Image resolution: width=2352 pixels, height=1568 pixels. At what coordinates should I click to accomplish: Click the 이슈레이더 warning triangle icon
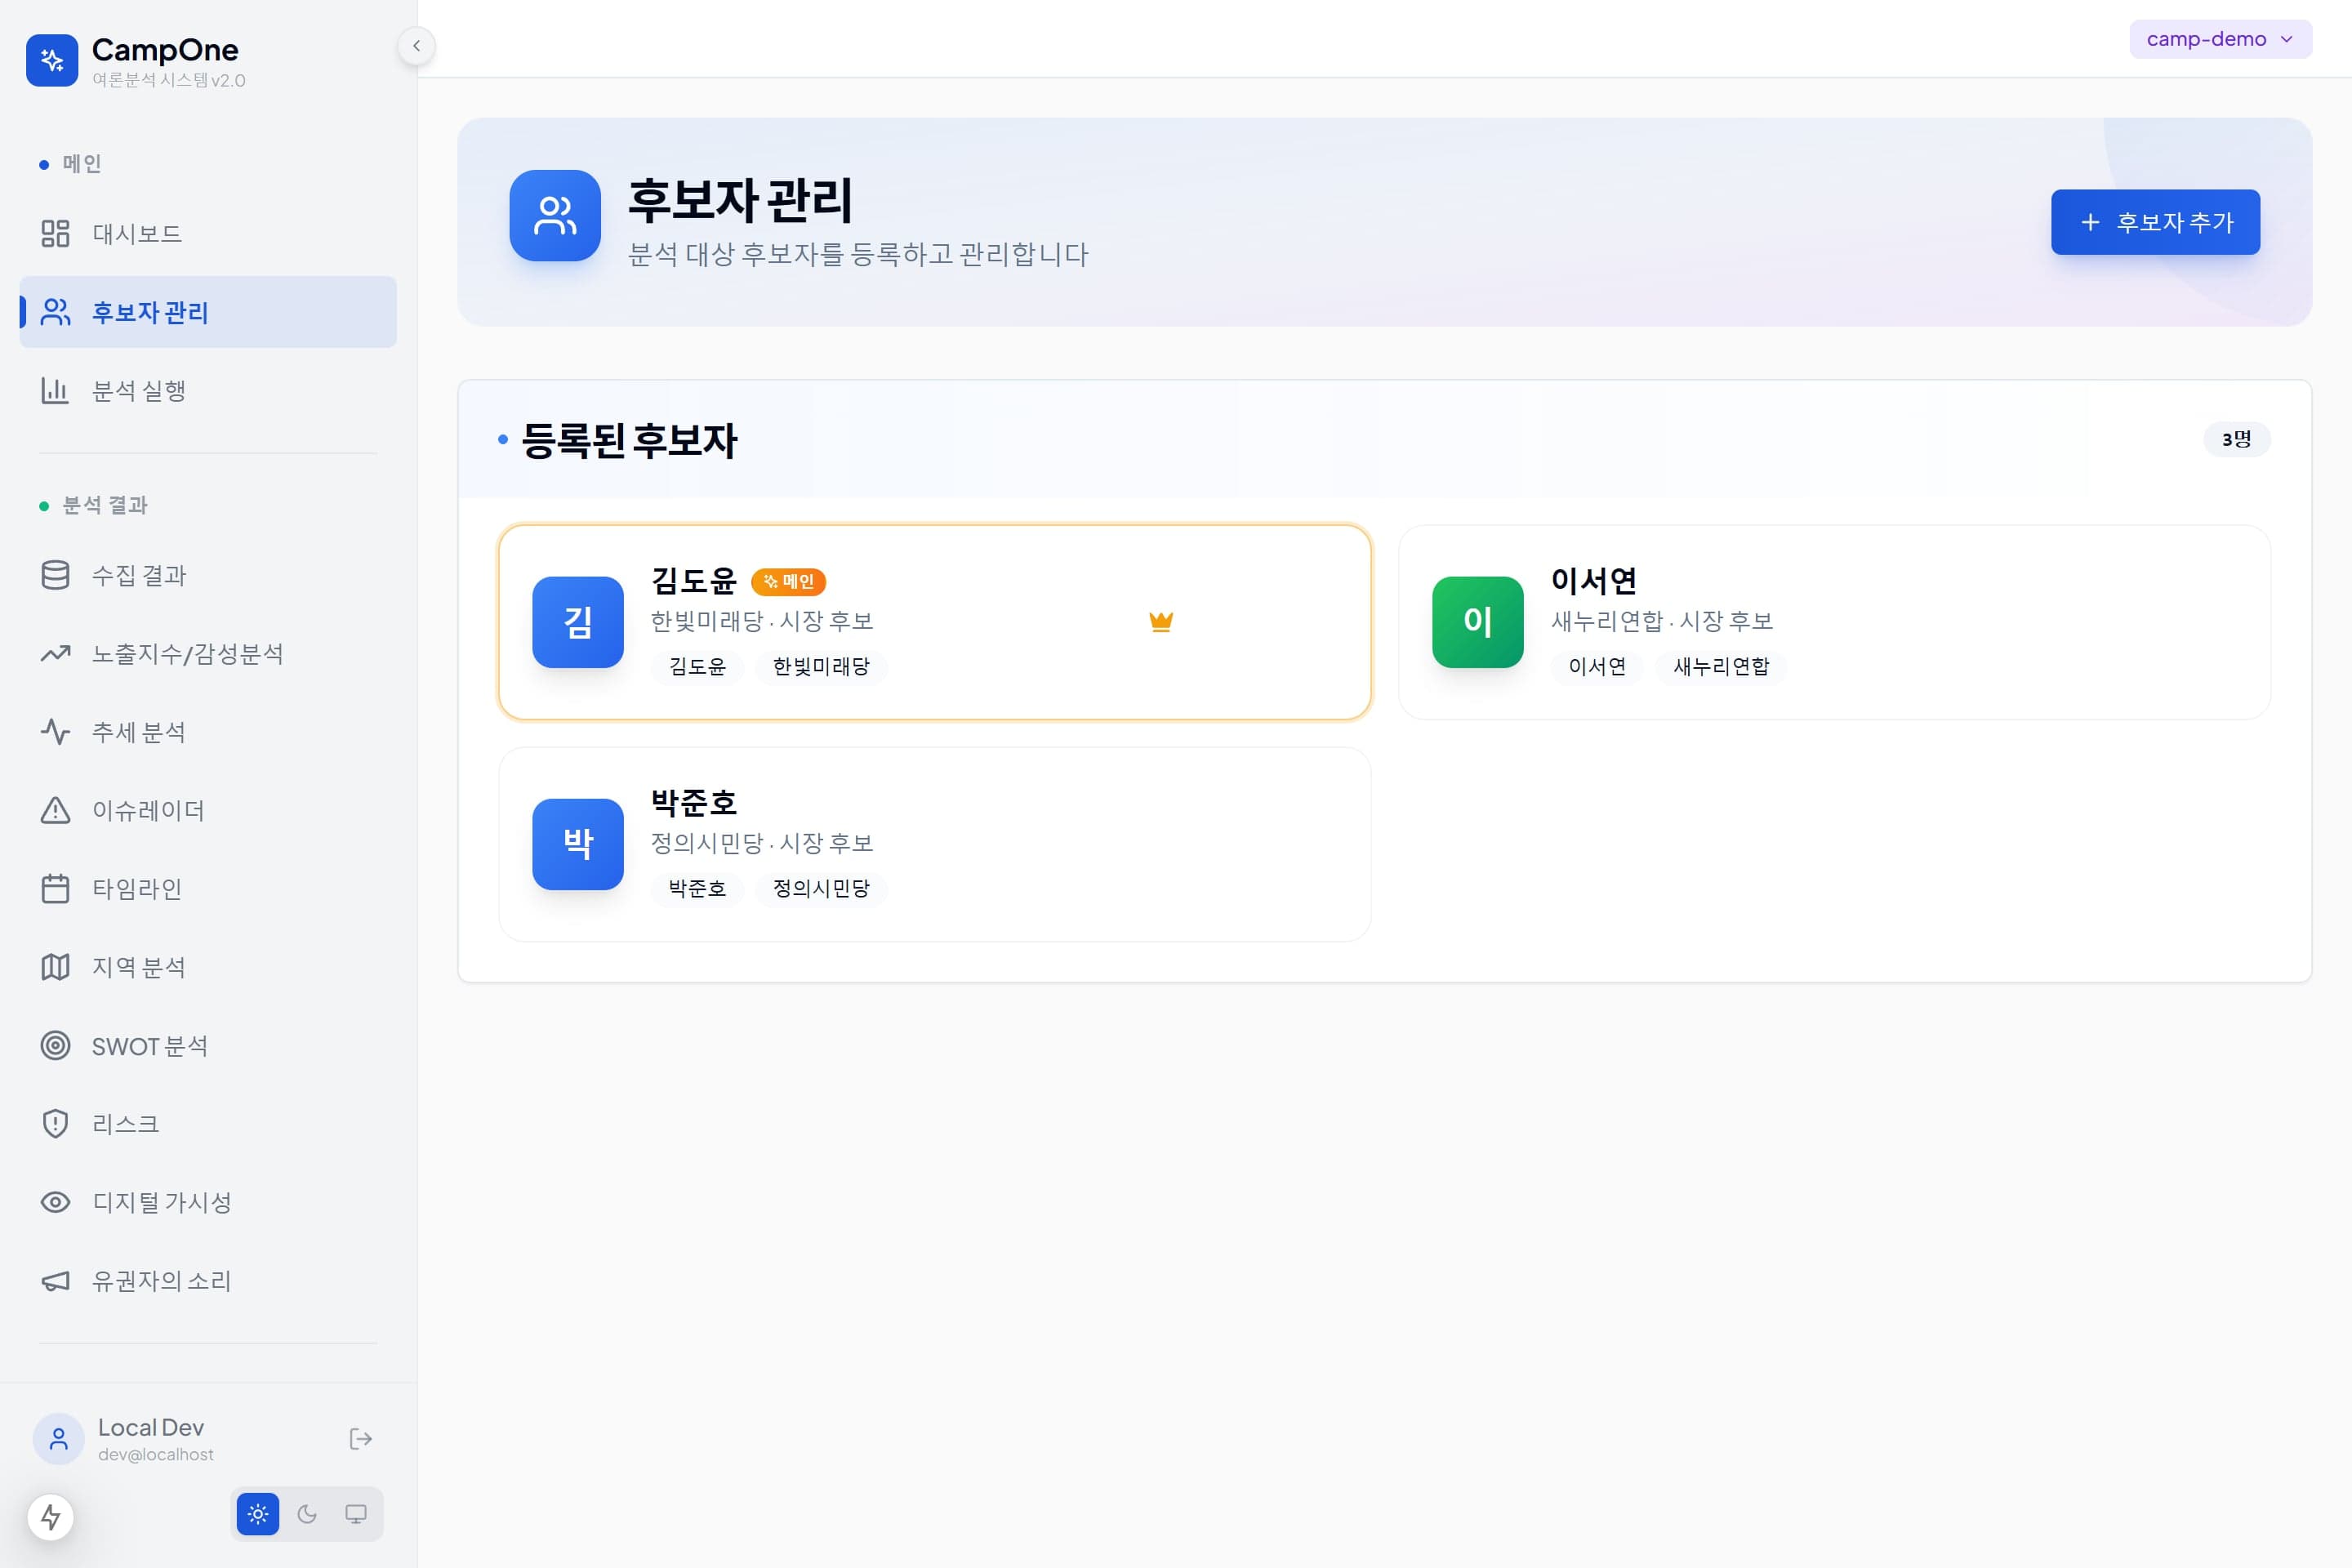point(55,810)
